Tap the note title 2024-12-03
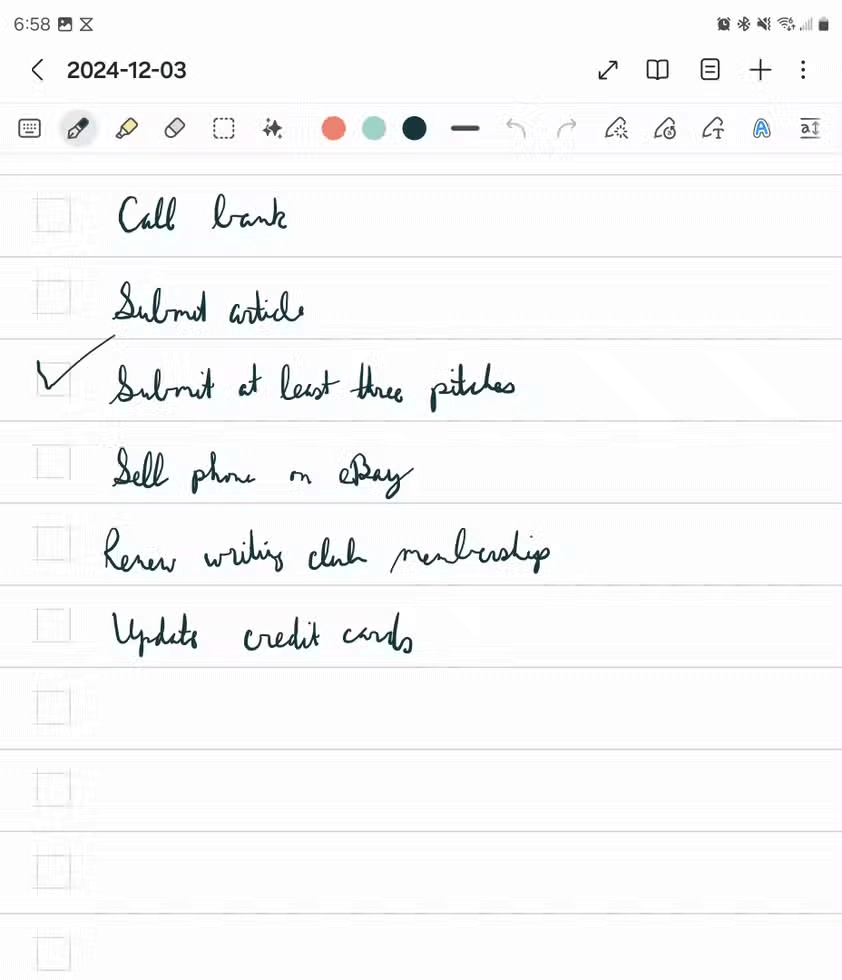This screenshot has height=980, width=842. point(126,70)
